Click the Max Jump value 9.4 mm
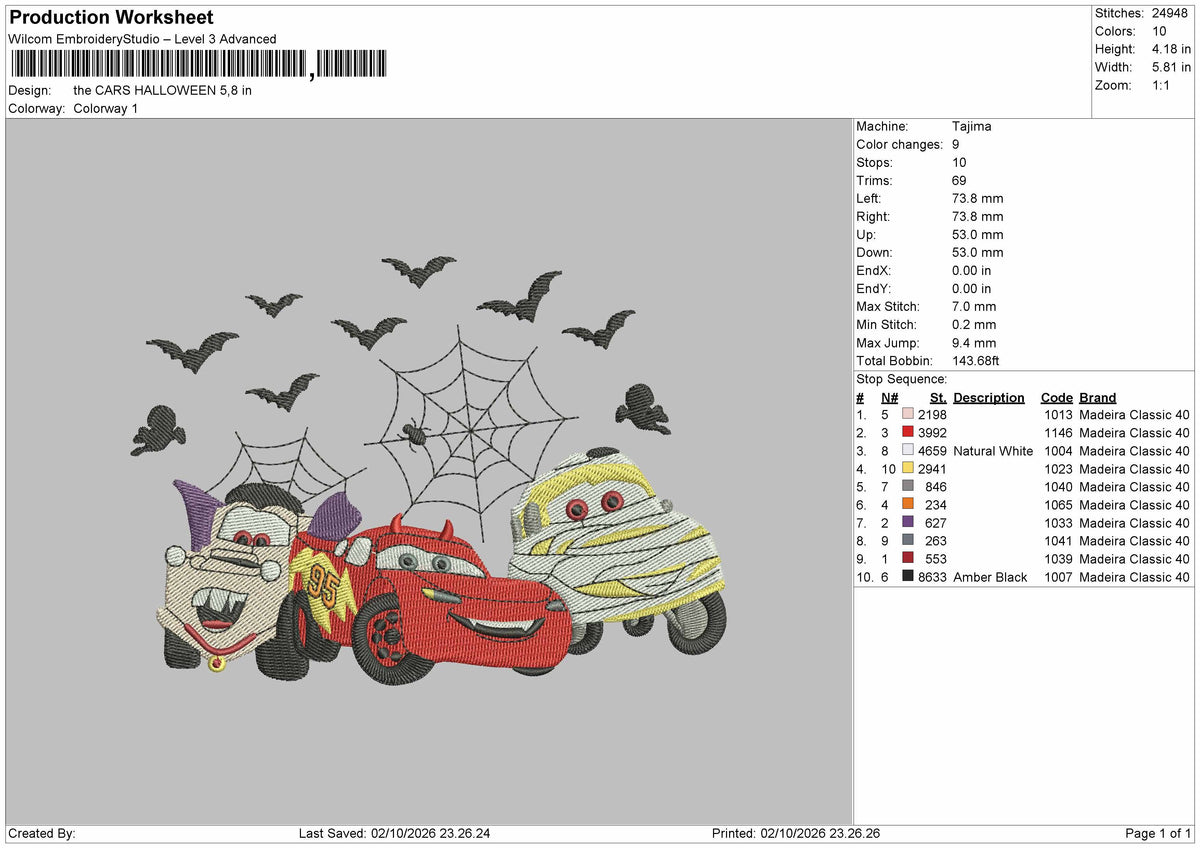 (x=975, y=343)
